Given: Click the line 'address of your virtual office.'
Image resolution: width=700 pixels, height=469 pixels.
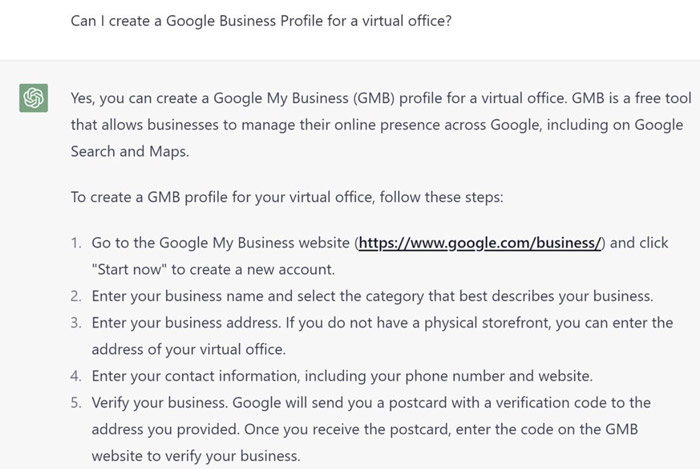Looking at the screenshot, I should pos(188,349).
